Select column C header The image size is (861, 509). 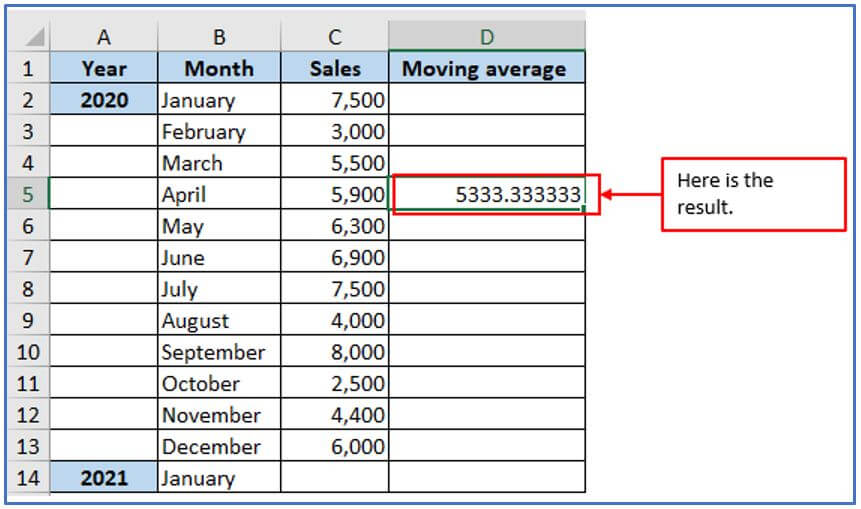(334, 37)
